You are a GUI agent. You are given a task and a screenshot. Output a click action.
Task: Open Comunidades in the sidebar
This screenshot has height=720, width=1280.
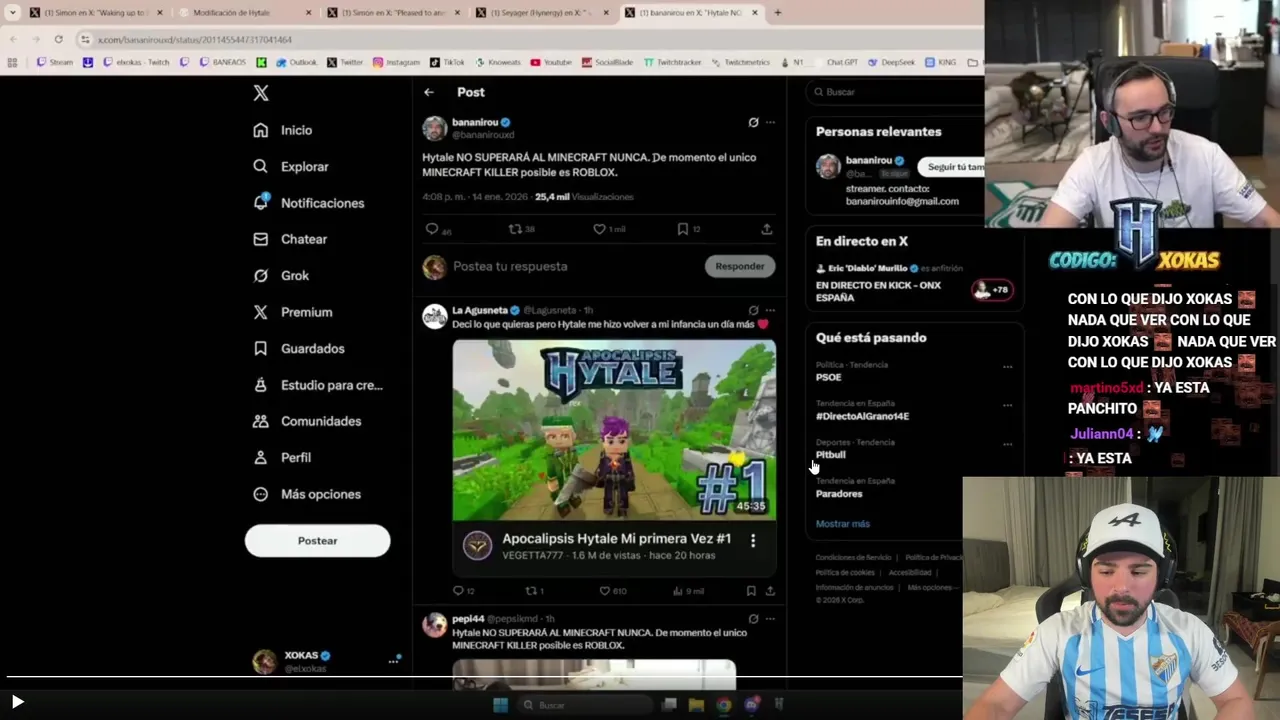(307, 421)
